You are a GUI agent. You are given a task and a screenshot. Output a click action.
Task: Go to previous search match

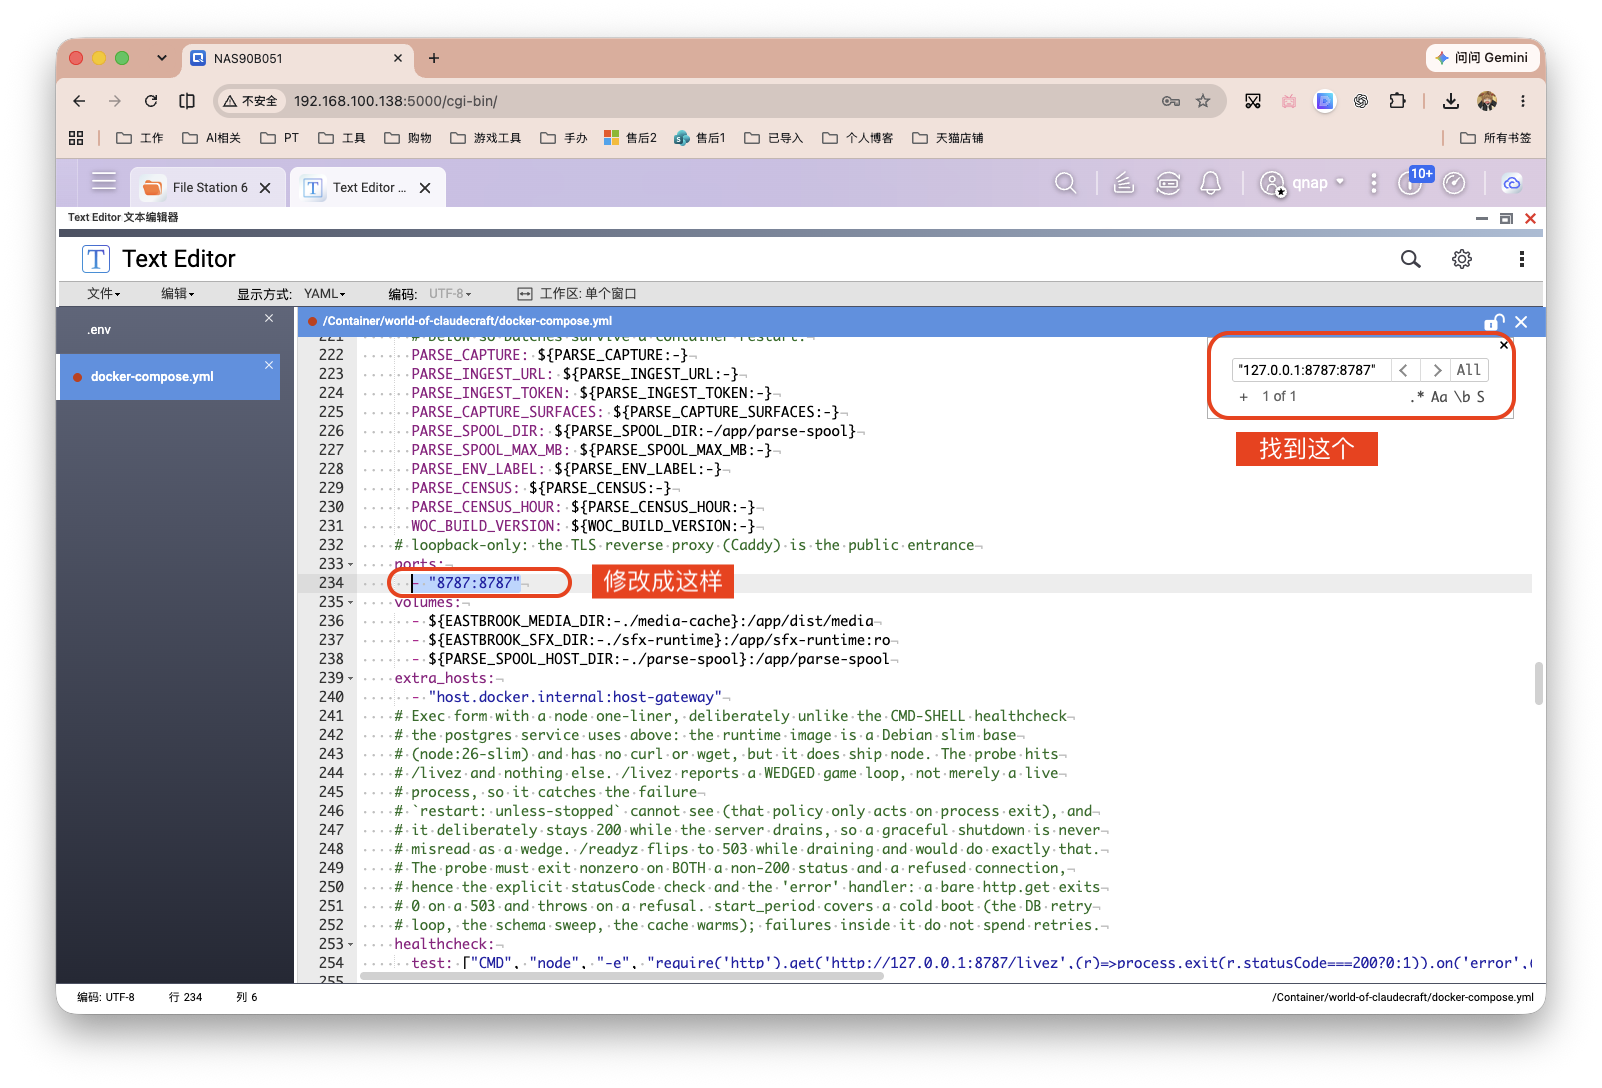coord(1404,370)
